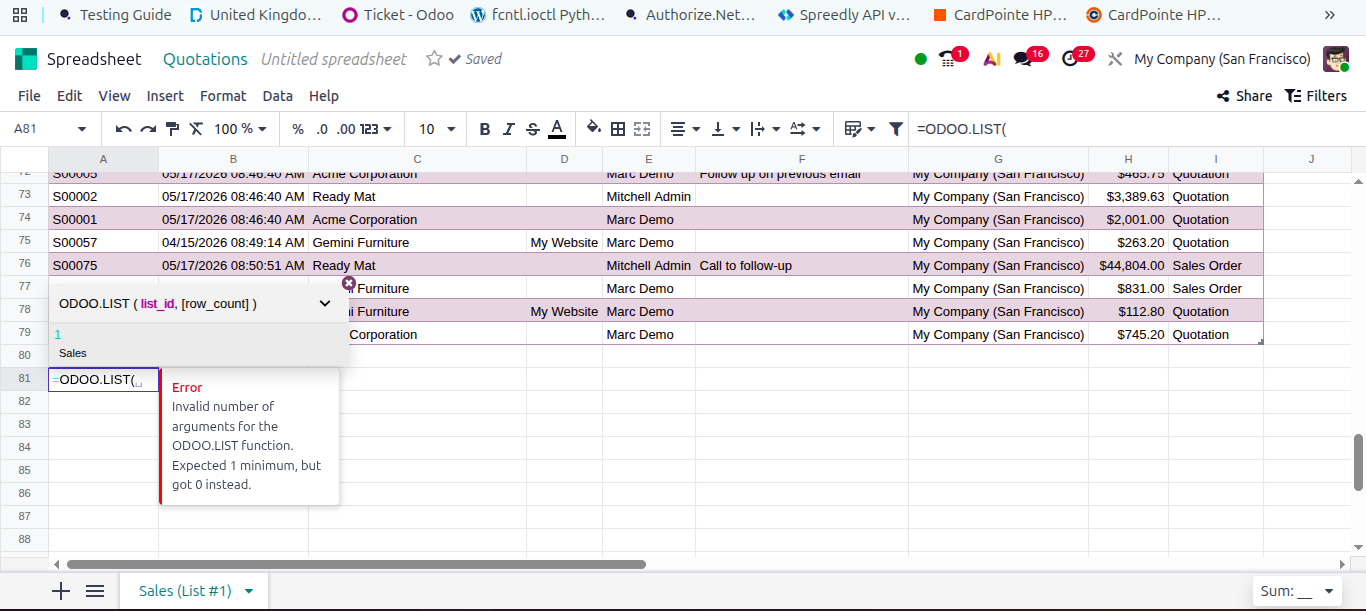
Task: Open the horizontal align dropdown
Action: click(x=685, y=129)
